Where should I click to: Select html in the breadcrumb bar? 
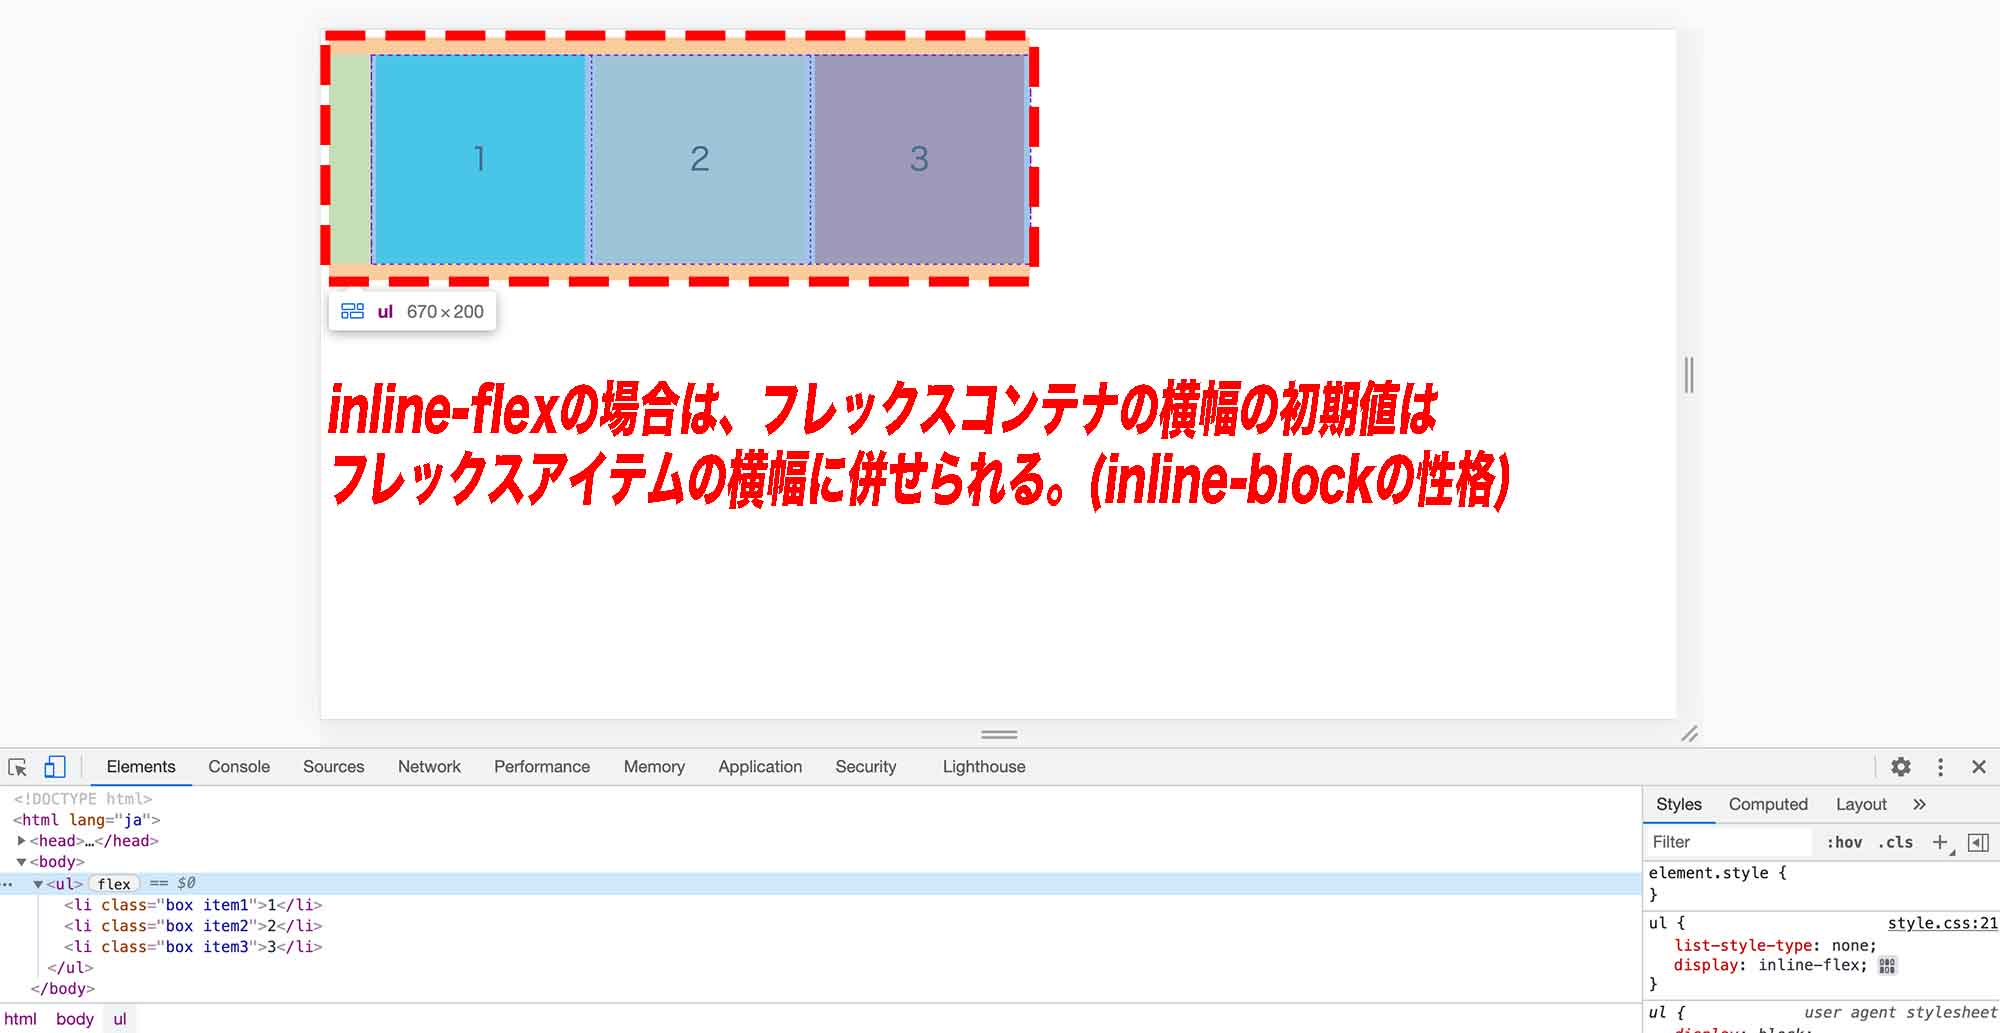(22, 1019)
